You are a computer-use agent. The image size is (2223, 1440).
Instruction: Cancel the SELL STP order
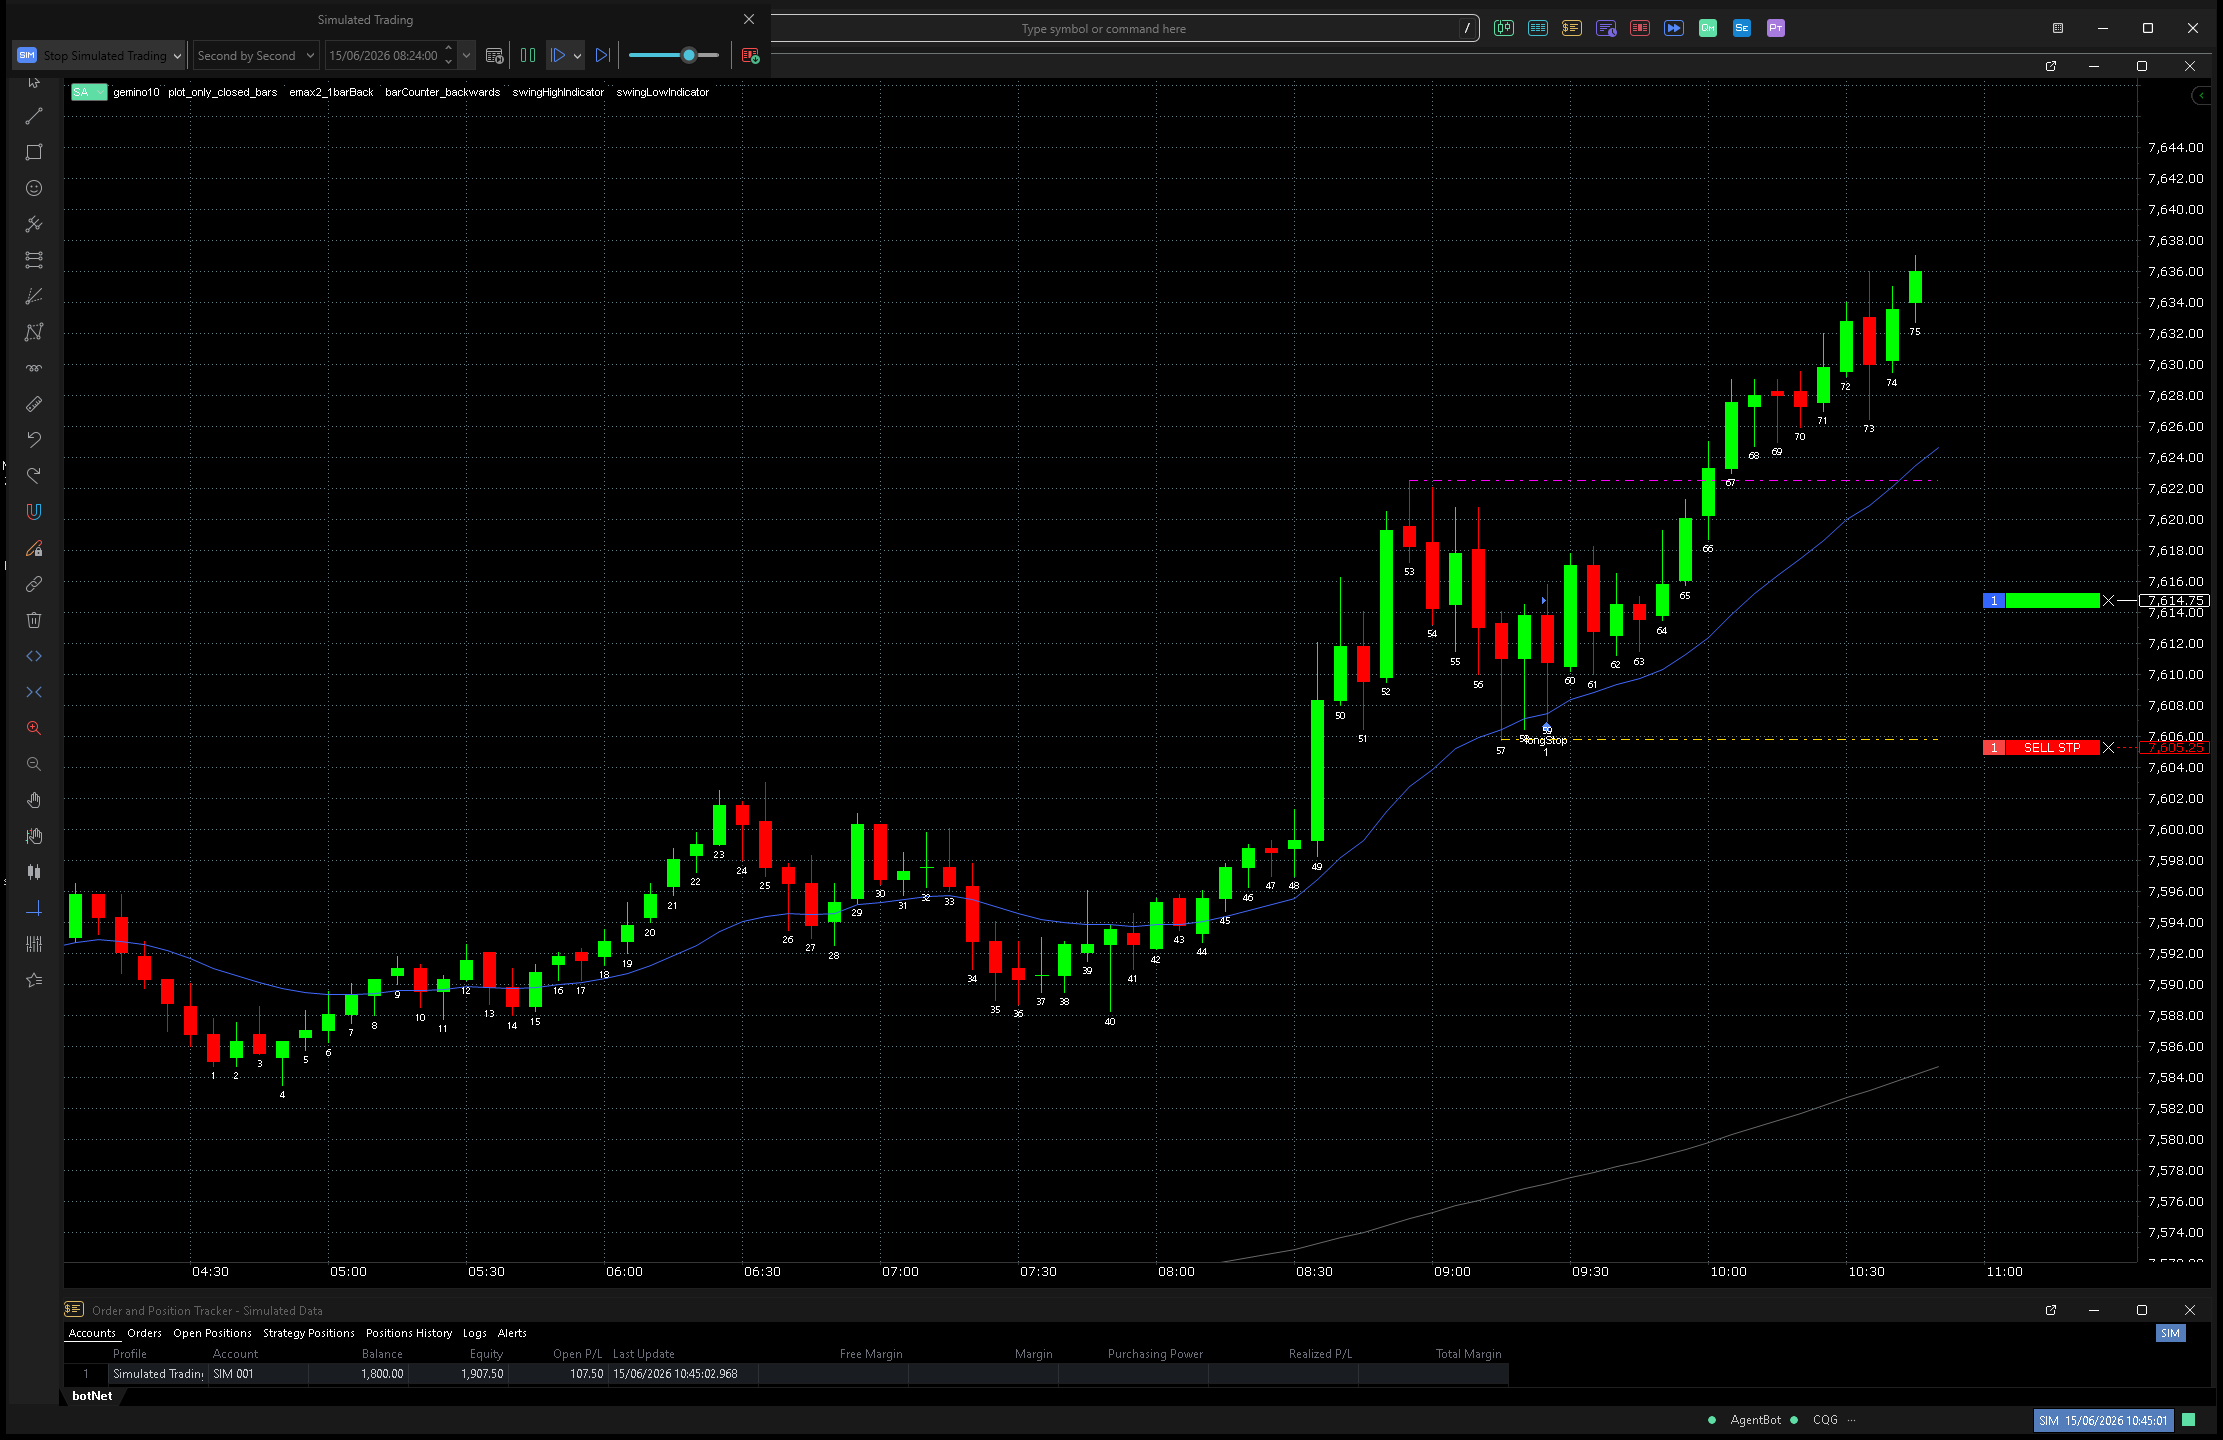2108,748
